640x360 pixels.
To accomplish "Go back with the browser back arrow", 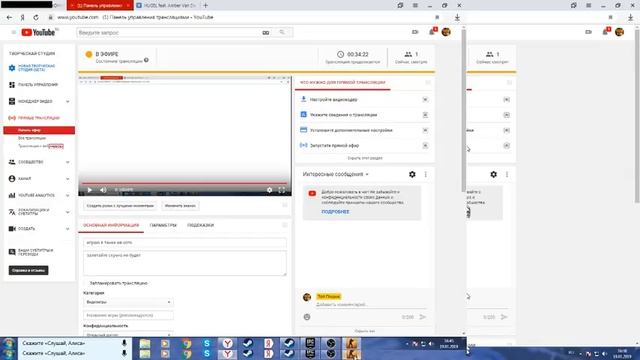I will pos(9,18).
